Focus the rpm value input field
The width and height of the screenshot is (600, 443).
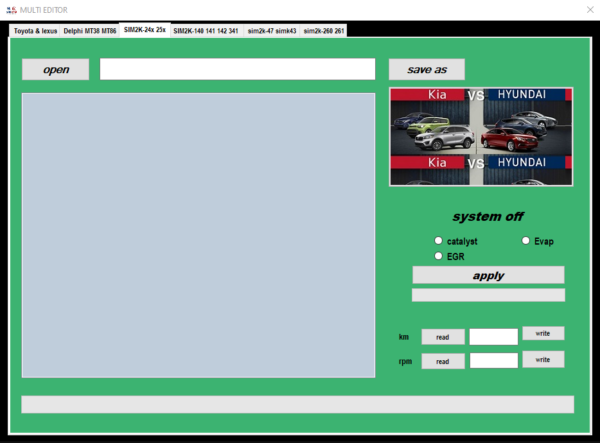pyautogui.click(x=494, y=361)
